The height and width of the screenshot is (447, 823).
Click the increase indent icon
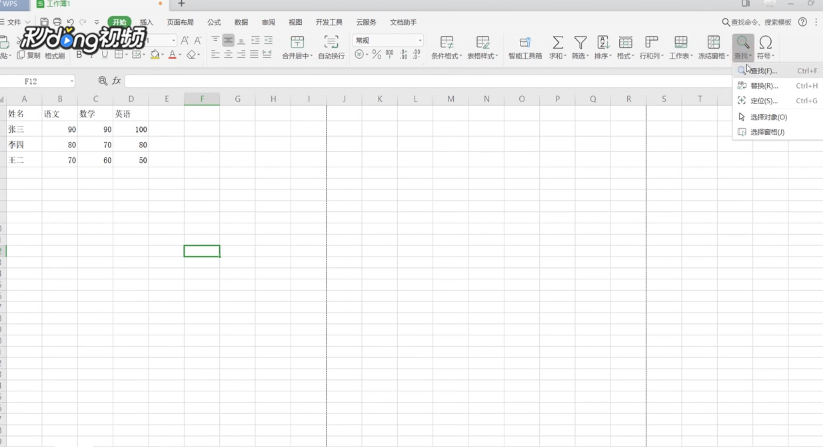pyautogui.click(x=268, y=40)
